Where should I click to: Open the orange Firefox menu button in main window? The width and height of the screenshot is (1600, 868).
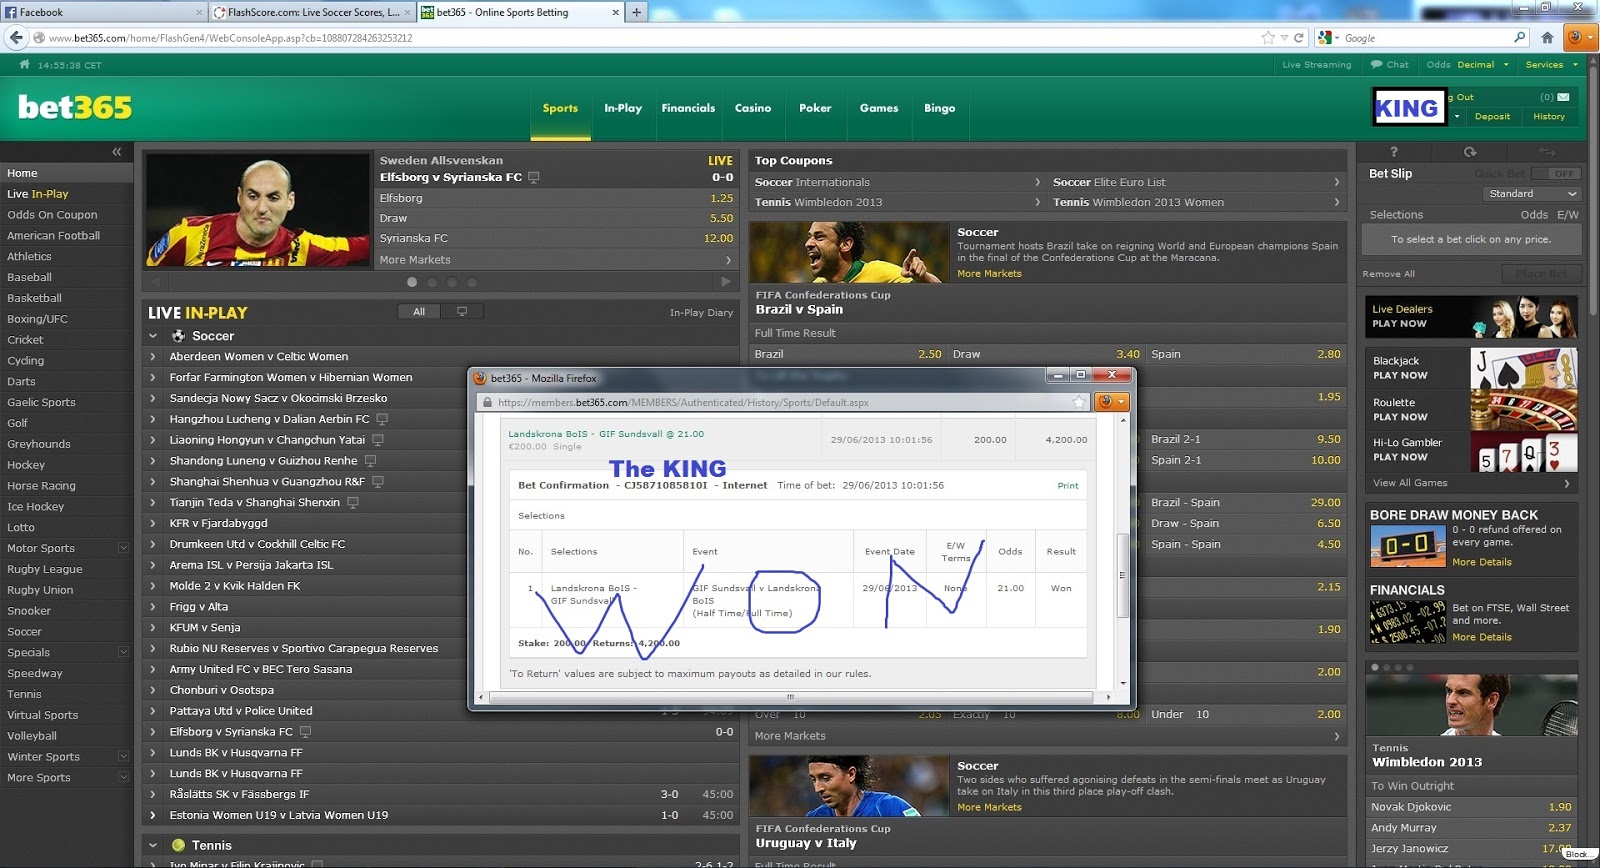pos(1579,38)
